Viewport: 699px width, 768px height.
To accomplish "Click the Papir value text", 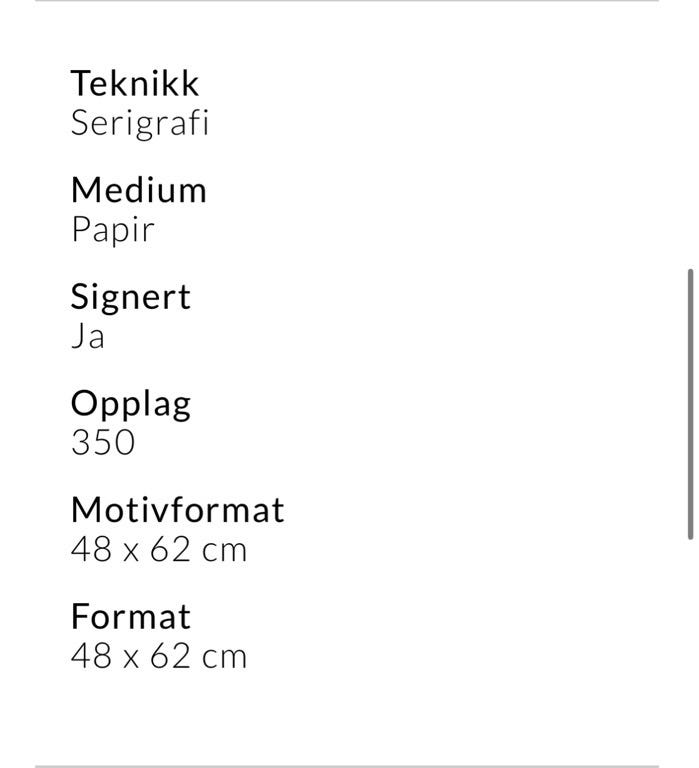I will 112,230.
